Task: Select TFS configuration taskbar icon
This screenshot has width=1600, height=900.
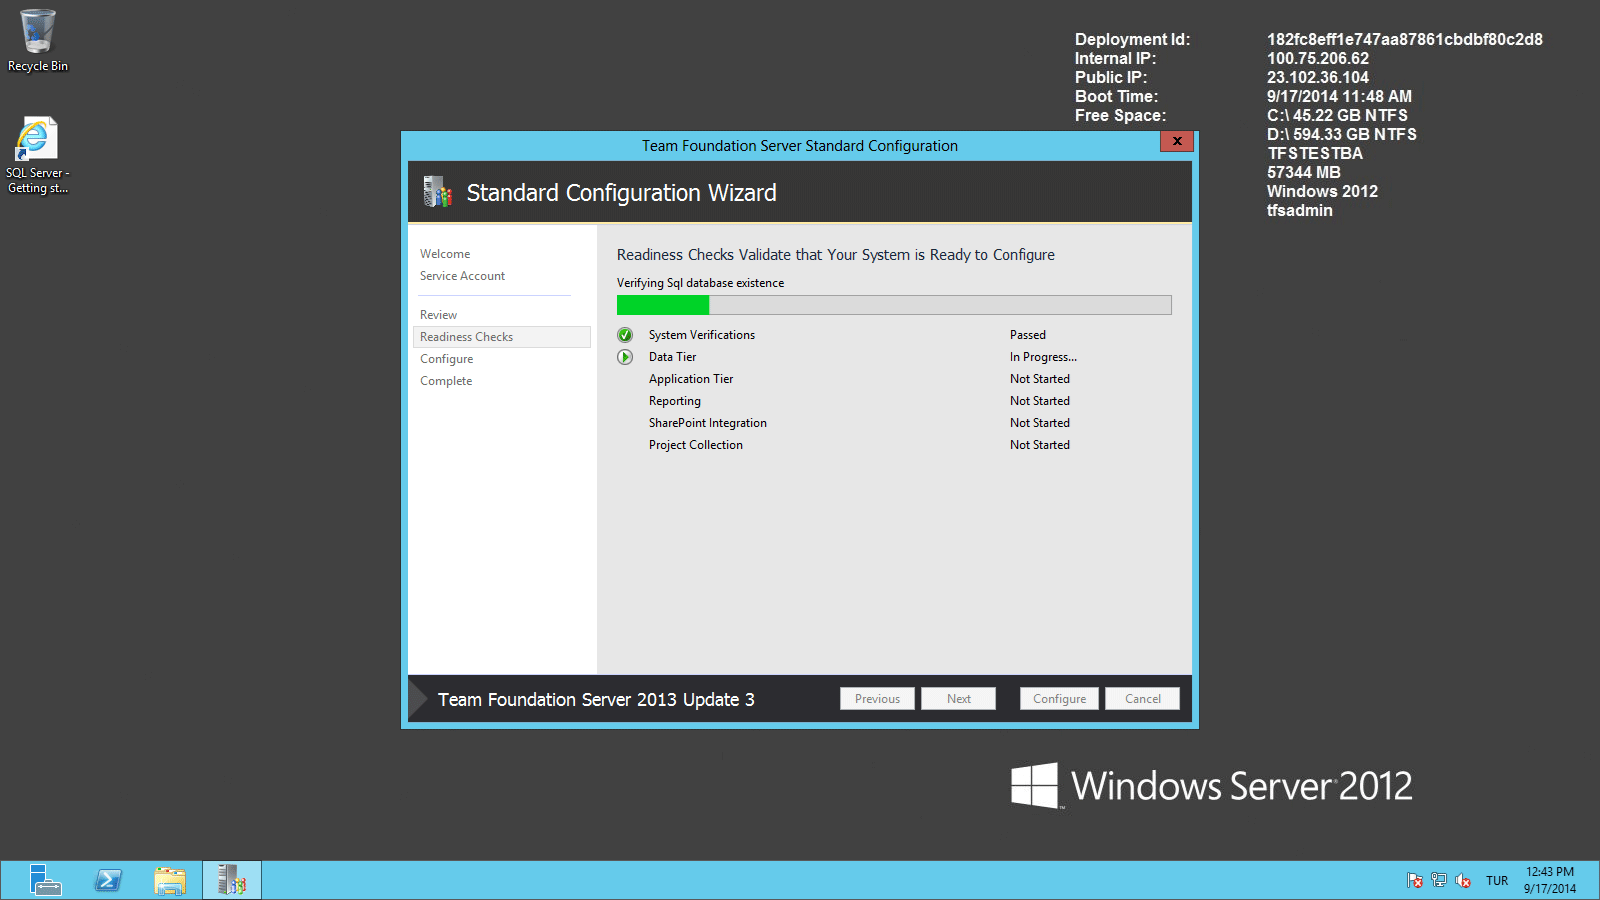Action: click(x=232, y=880)
